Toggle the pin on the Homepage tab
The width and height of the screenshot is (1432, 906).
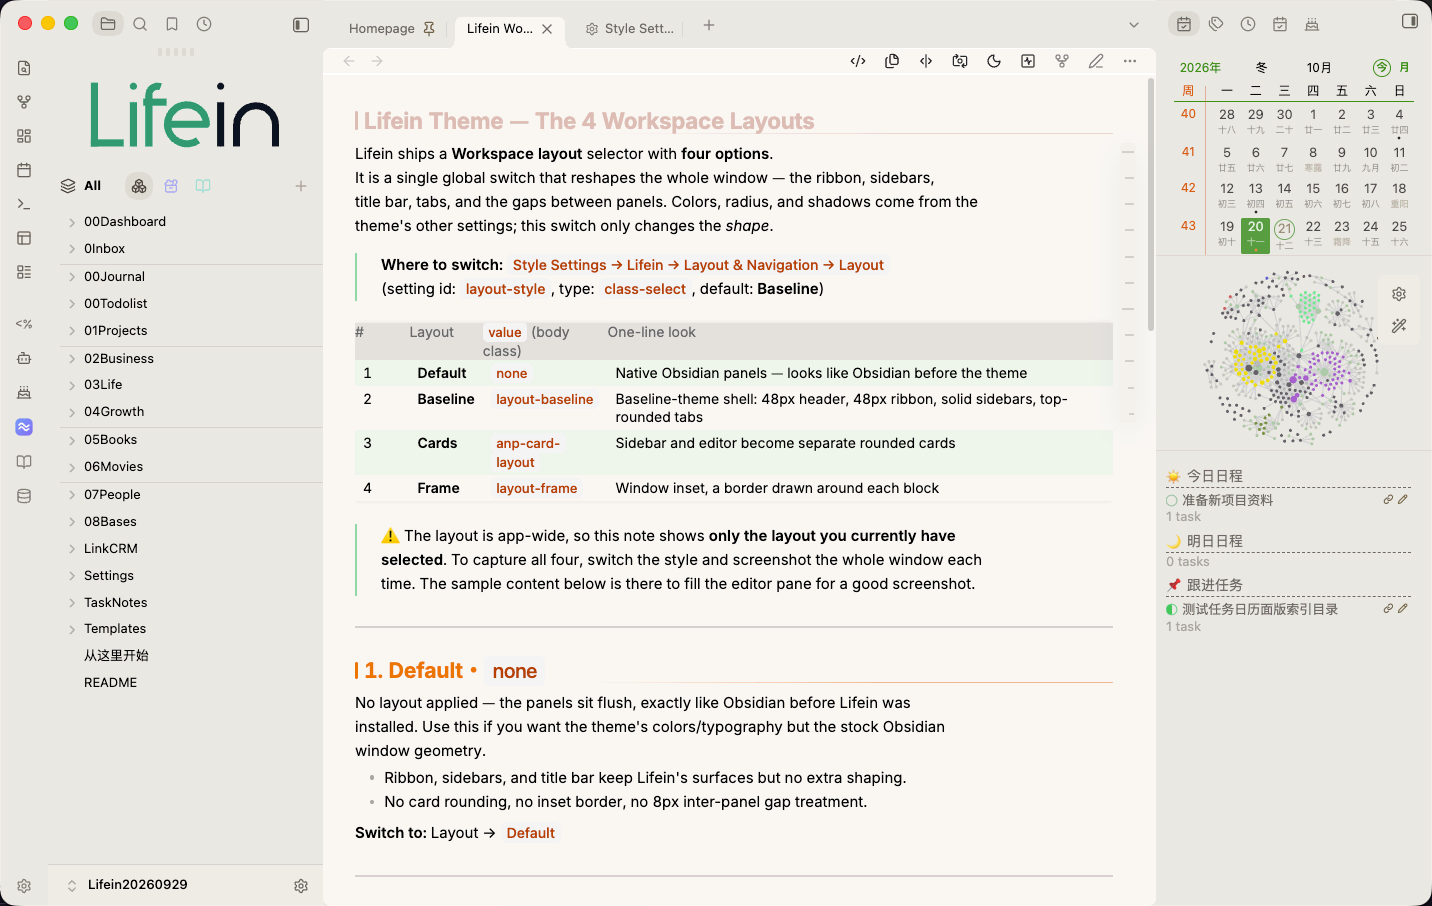click(429, 29)
